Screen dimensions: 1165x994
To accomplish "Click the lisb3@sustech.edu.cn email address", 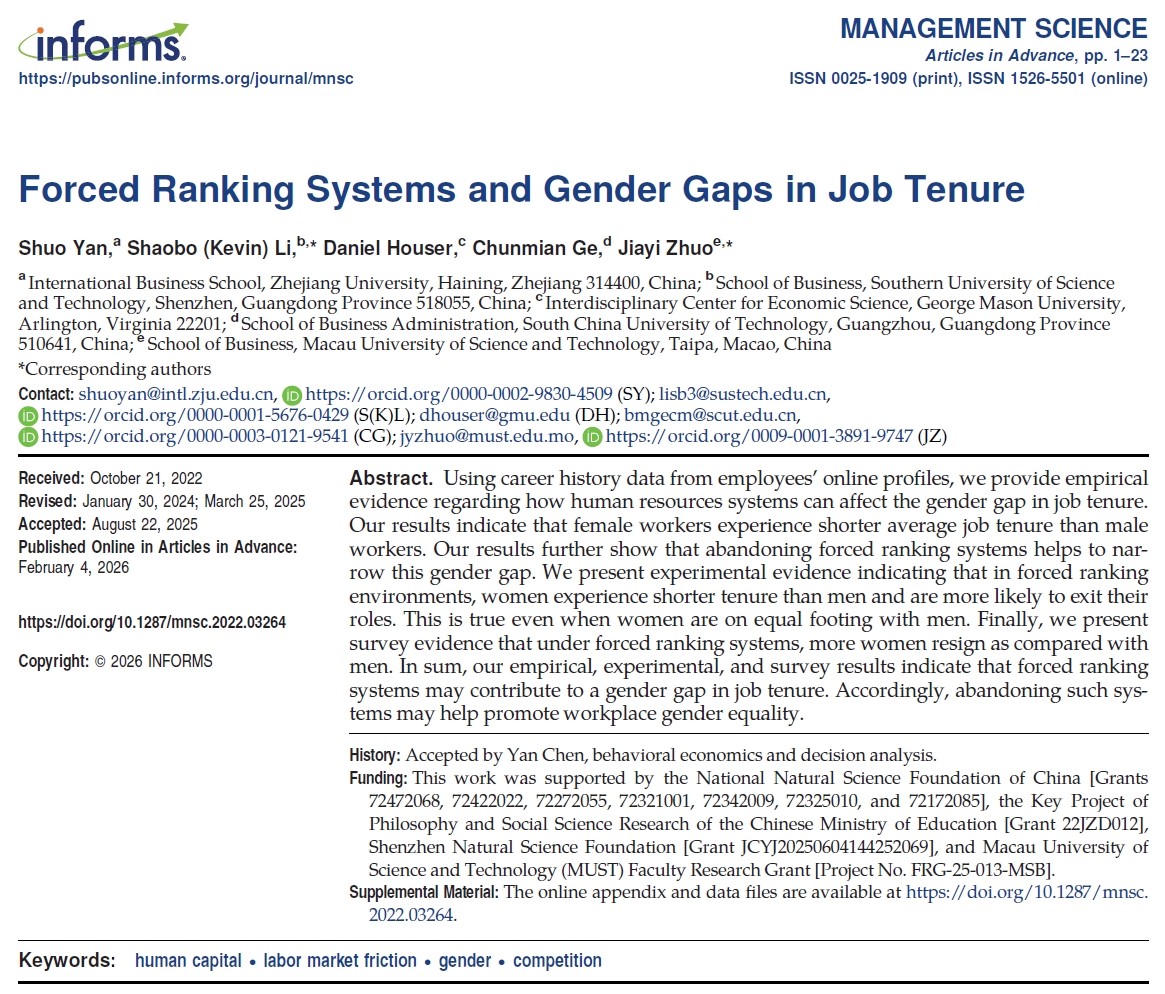I will click(742, 394).
